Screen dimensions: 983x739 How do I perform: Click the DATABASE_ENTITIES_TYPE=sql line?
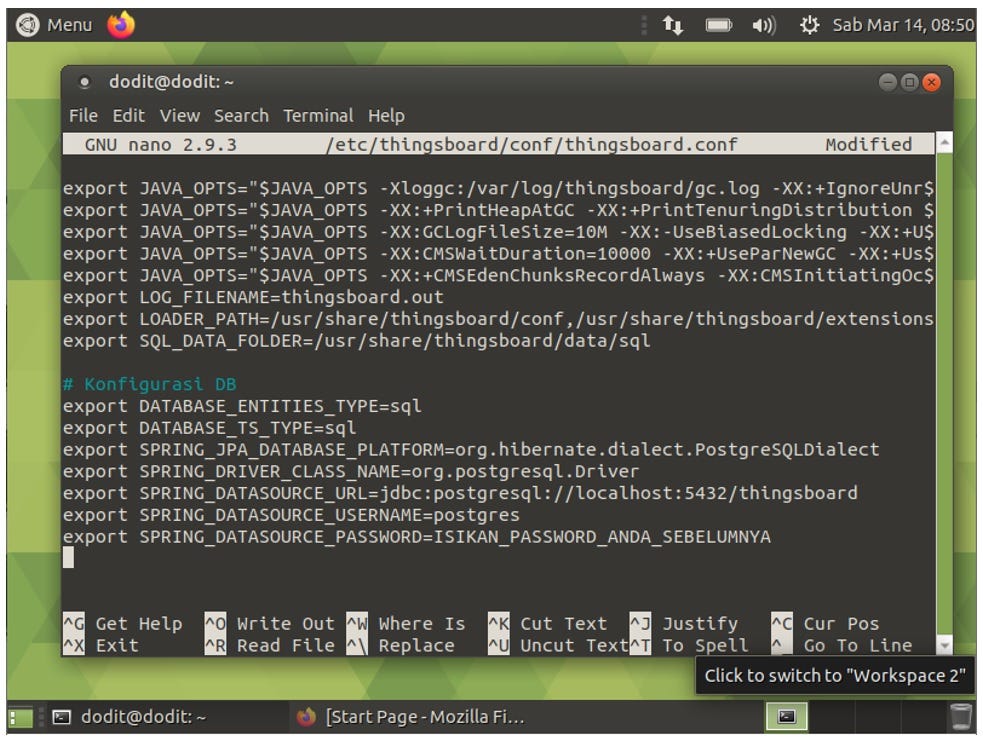[x=242, y=406]
